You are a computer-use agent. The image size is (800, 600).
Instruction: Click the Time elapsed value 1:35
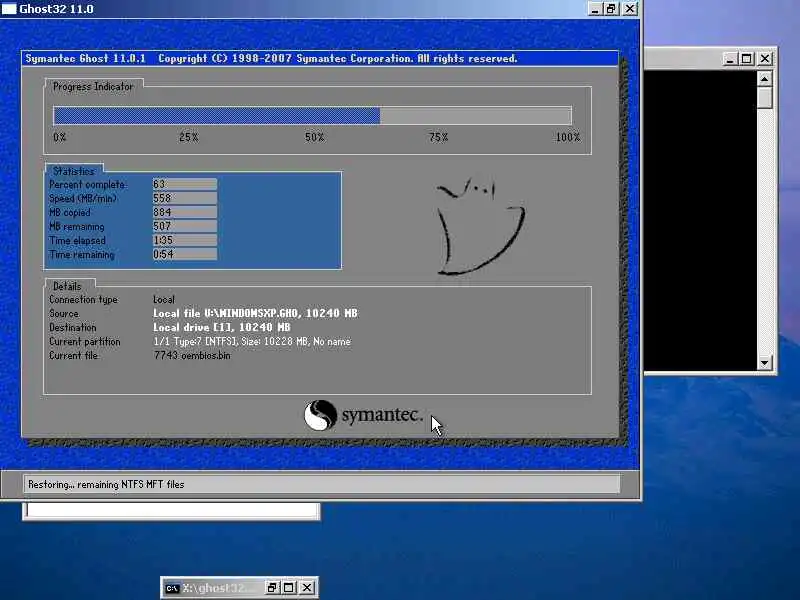(x=185, y=240)
